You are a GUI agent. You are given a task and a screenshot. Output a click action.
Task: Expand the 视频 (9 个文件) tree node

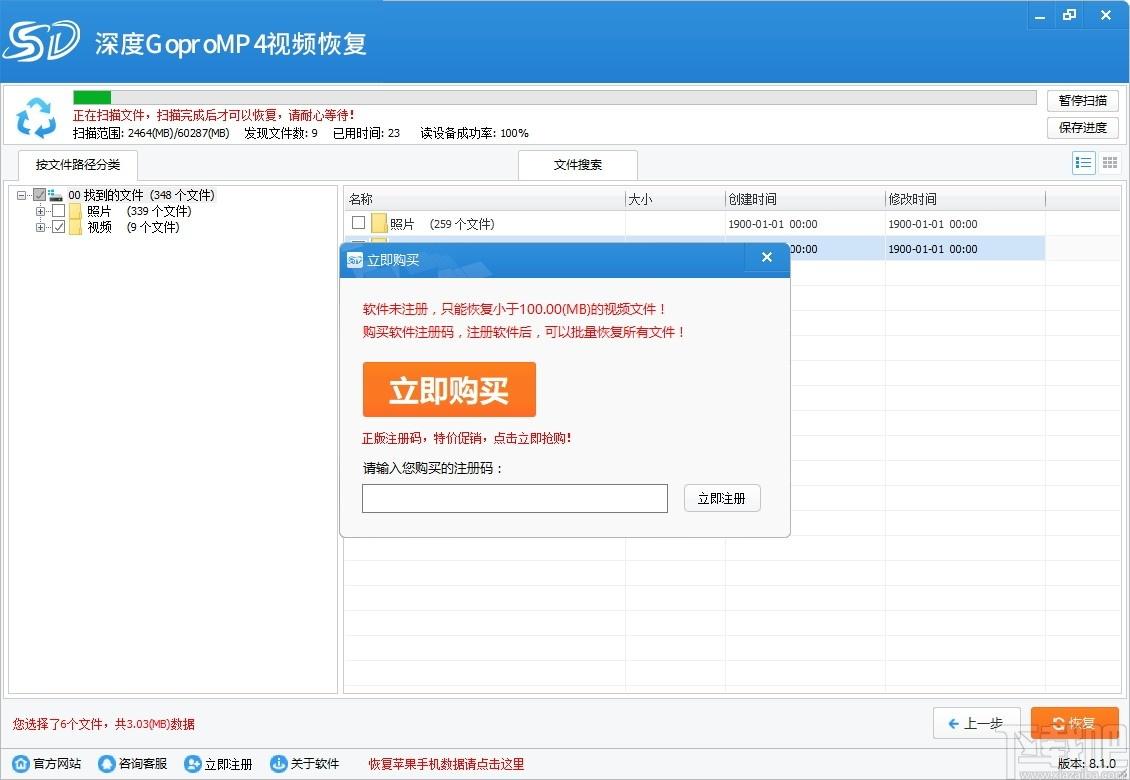40,227
